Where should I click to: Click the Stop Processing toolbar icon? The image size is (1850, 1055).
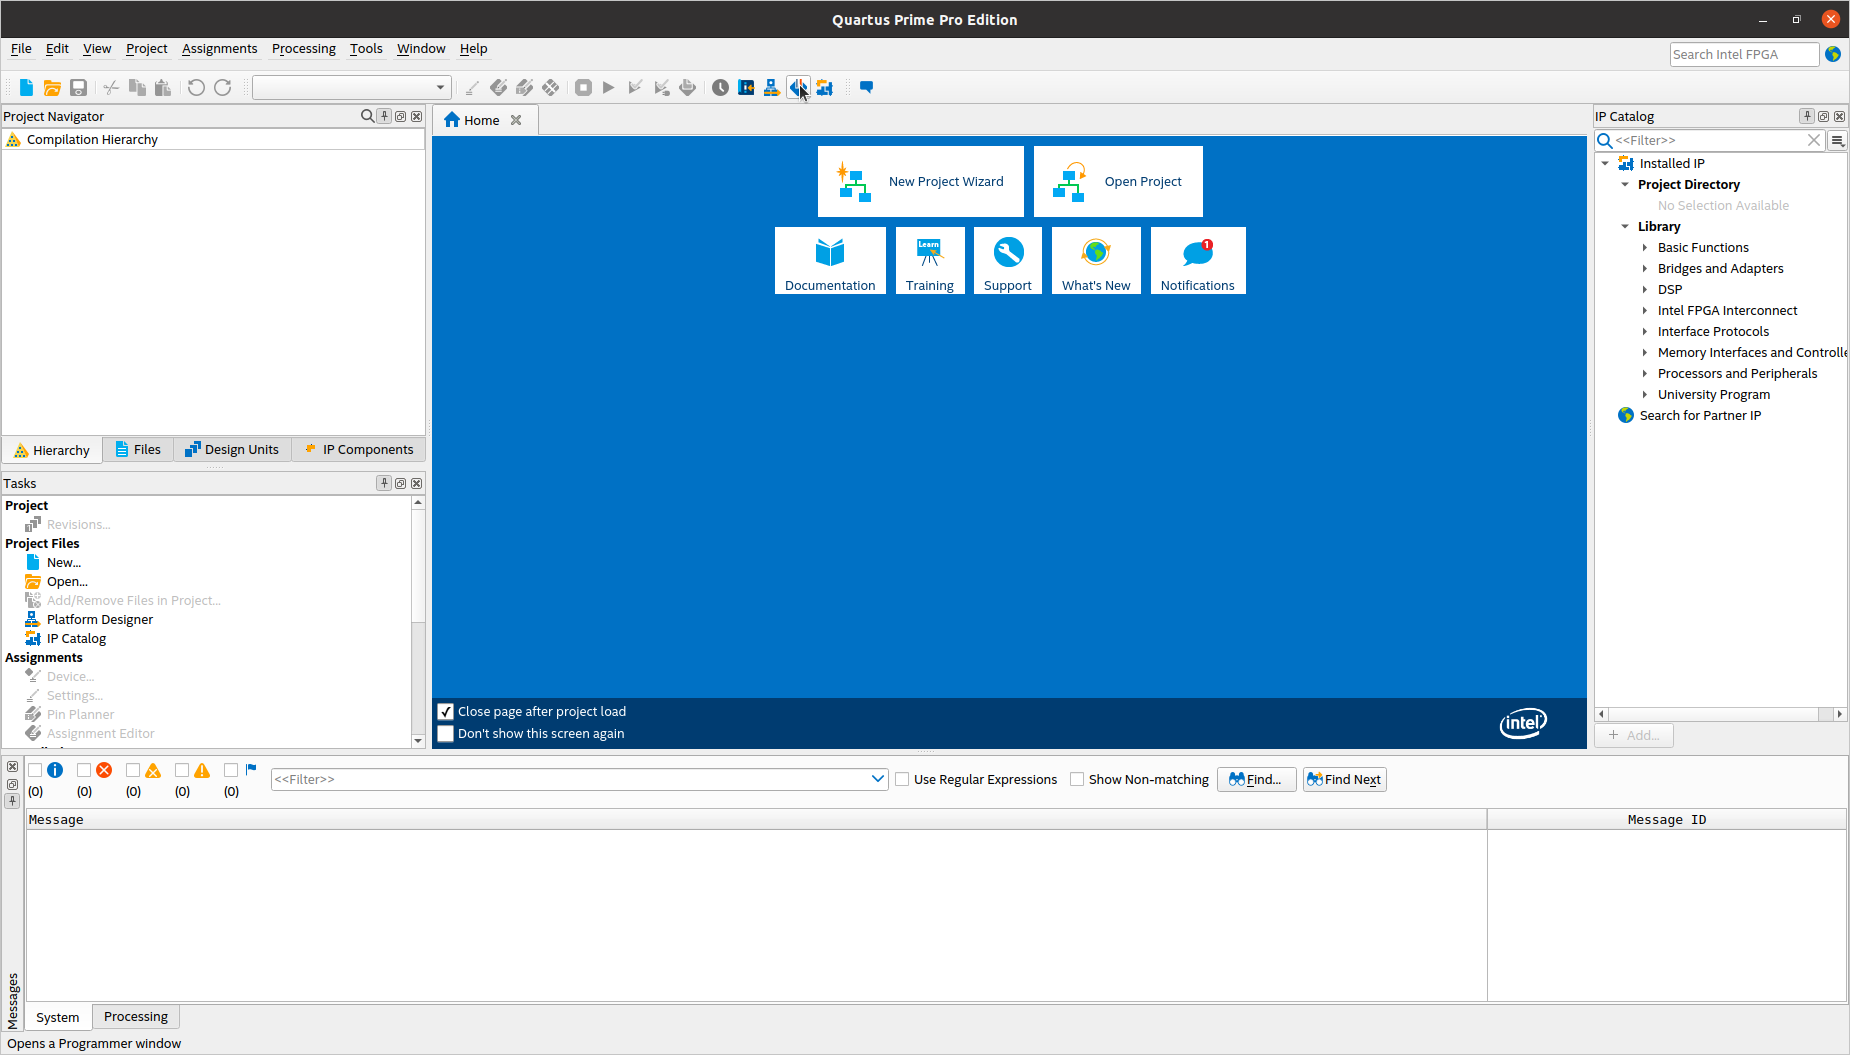point(583,88)
